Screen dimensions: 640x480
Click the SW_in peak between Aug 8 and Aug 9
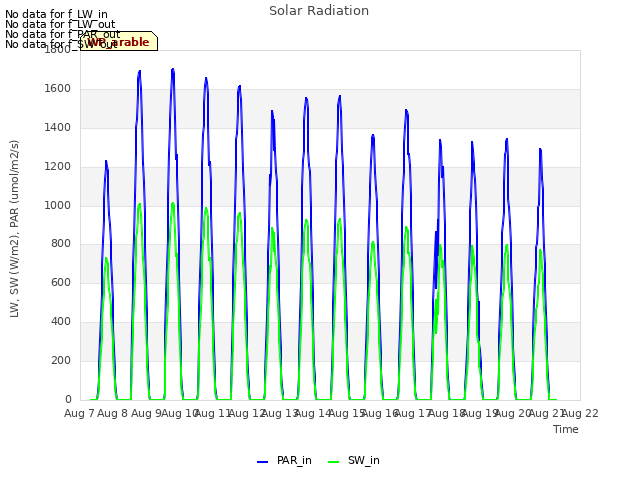point(140,204)
